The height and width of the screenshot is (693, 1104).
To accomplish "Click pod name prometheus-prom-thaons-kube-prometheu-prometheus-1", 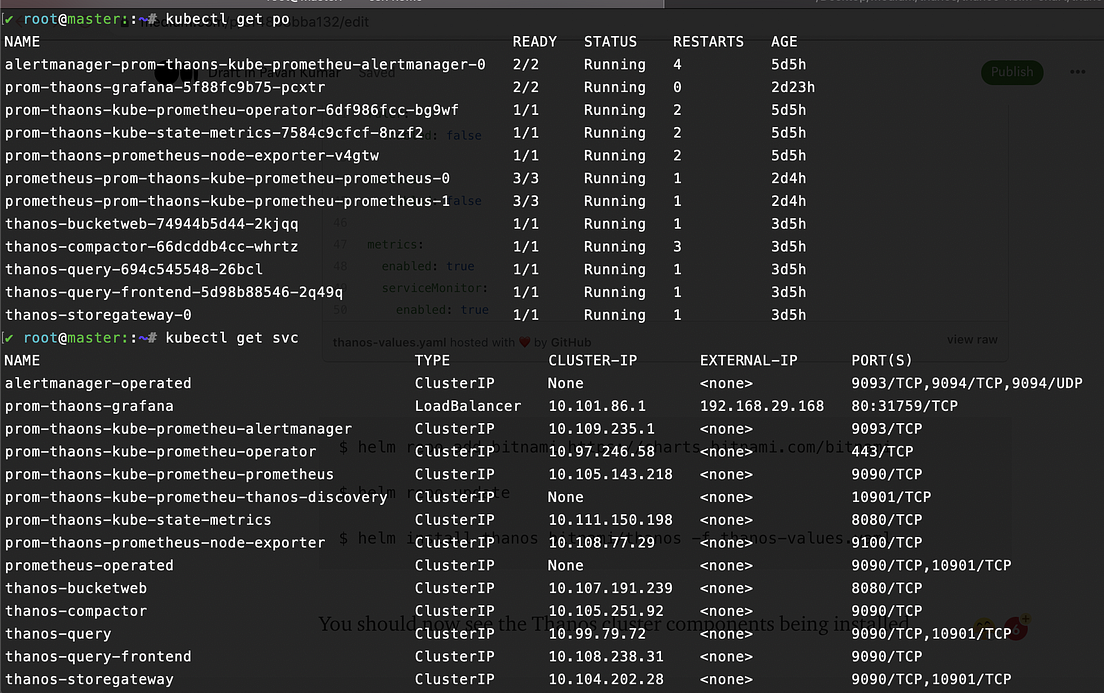I will pos(227,201).
